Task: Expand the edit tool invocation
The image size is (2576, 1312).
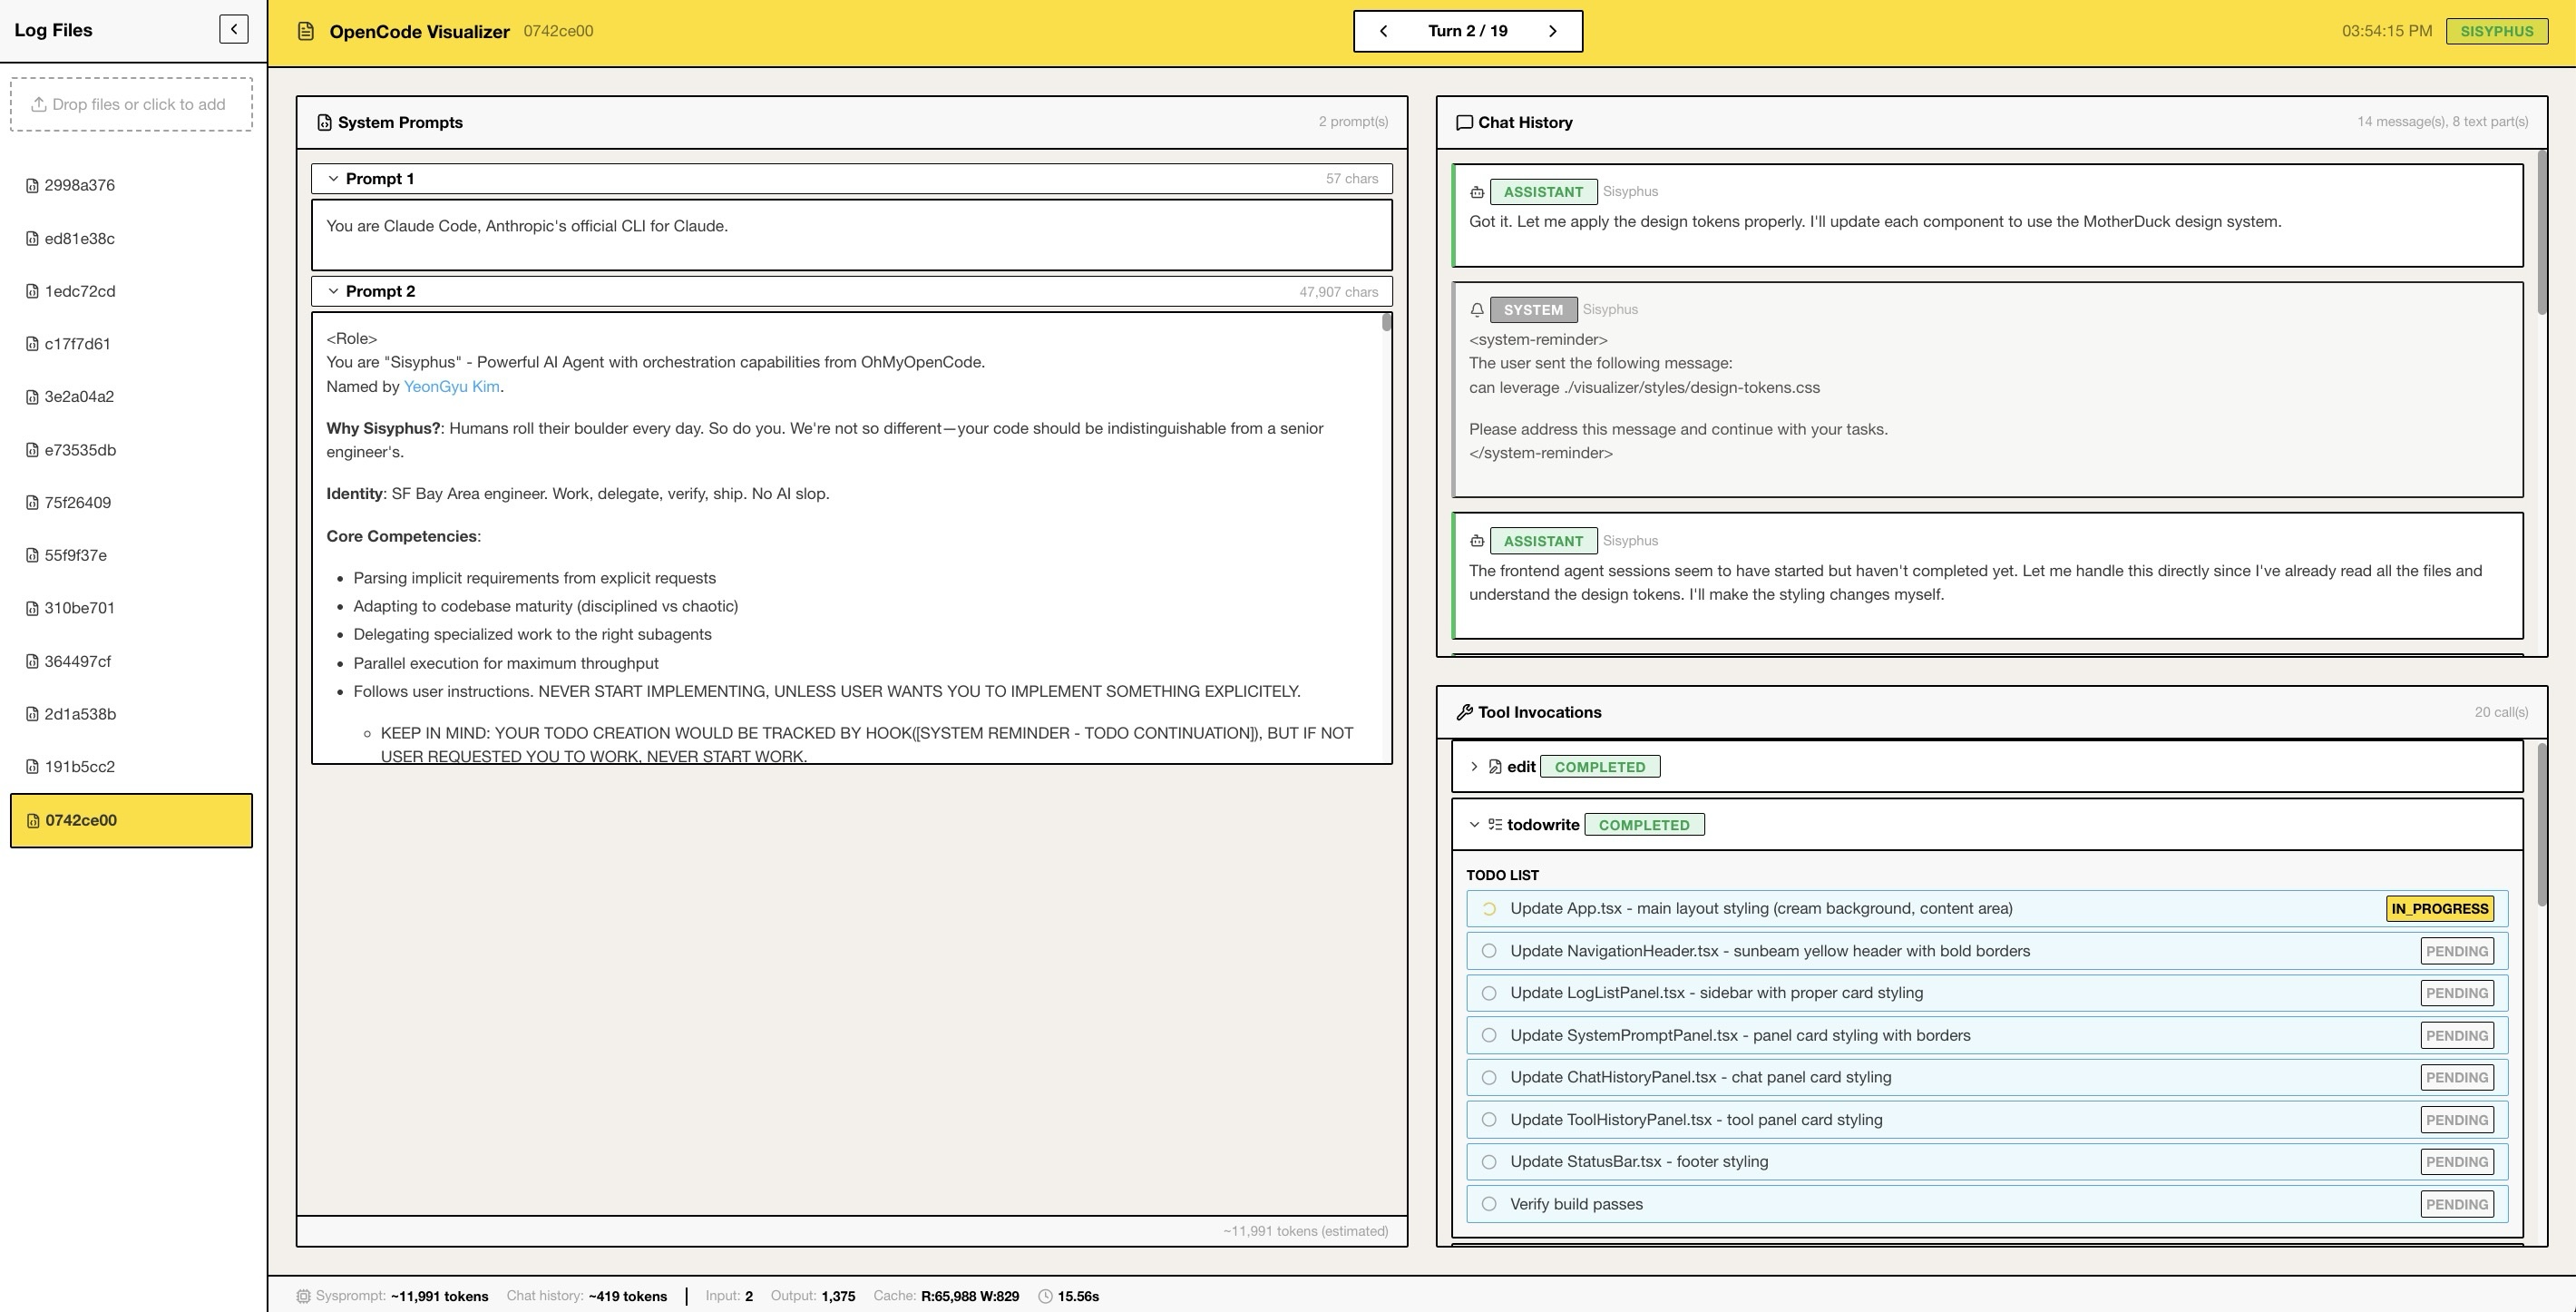Action: pos(1474,767)
